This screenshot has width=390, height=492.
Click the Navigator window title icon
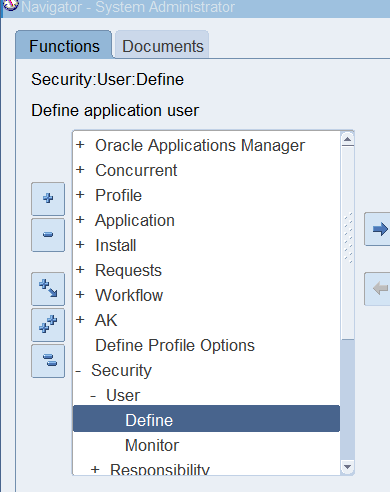[x=10, y=5]
